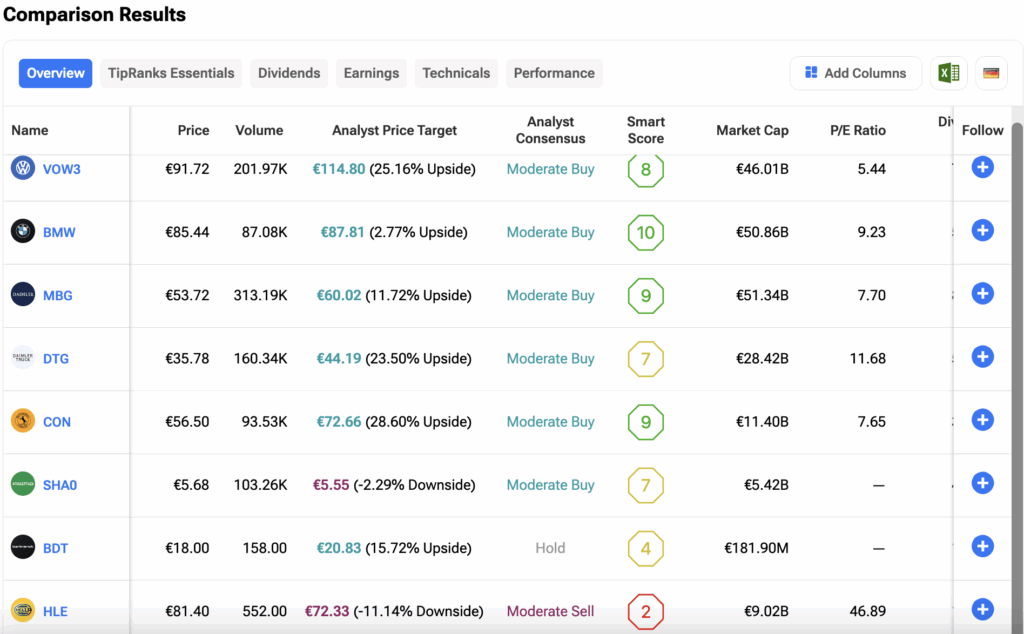The width and height of the screenshot is (1024, 634).
Task: Sort by Market Cap column header
Action: pyautogui.click(x=752, y=130)
